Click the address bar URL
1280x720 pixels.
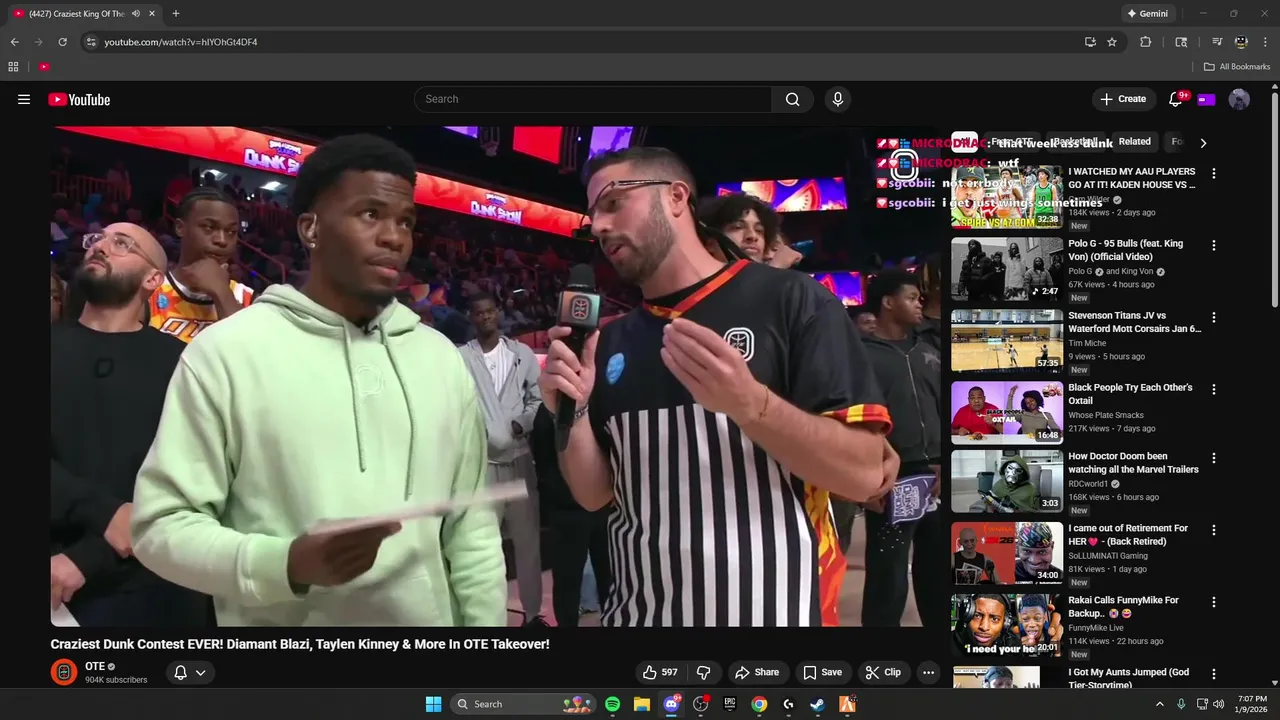click(x=181, y=42)
